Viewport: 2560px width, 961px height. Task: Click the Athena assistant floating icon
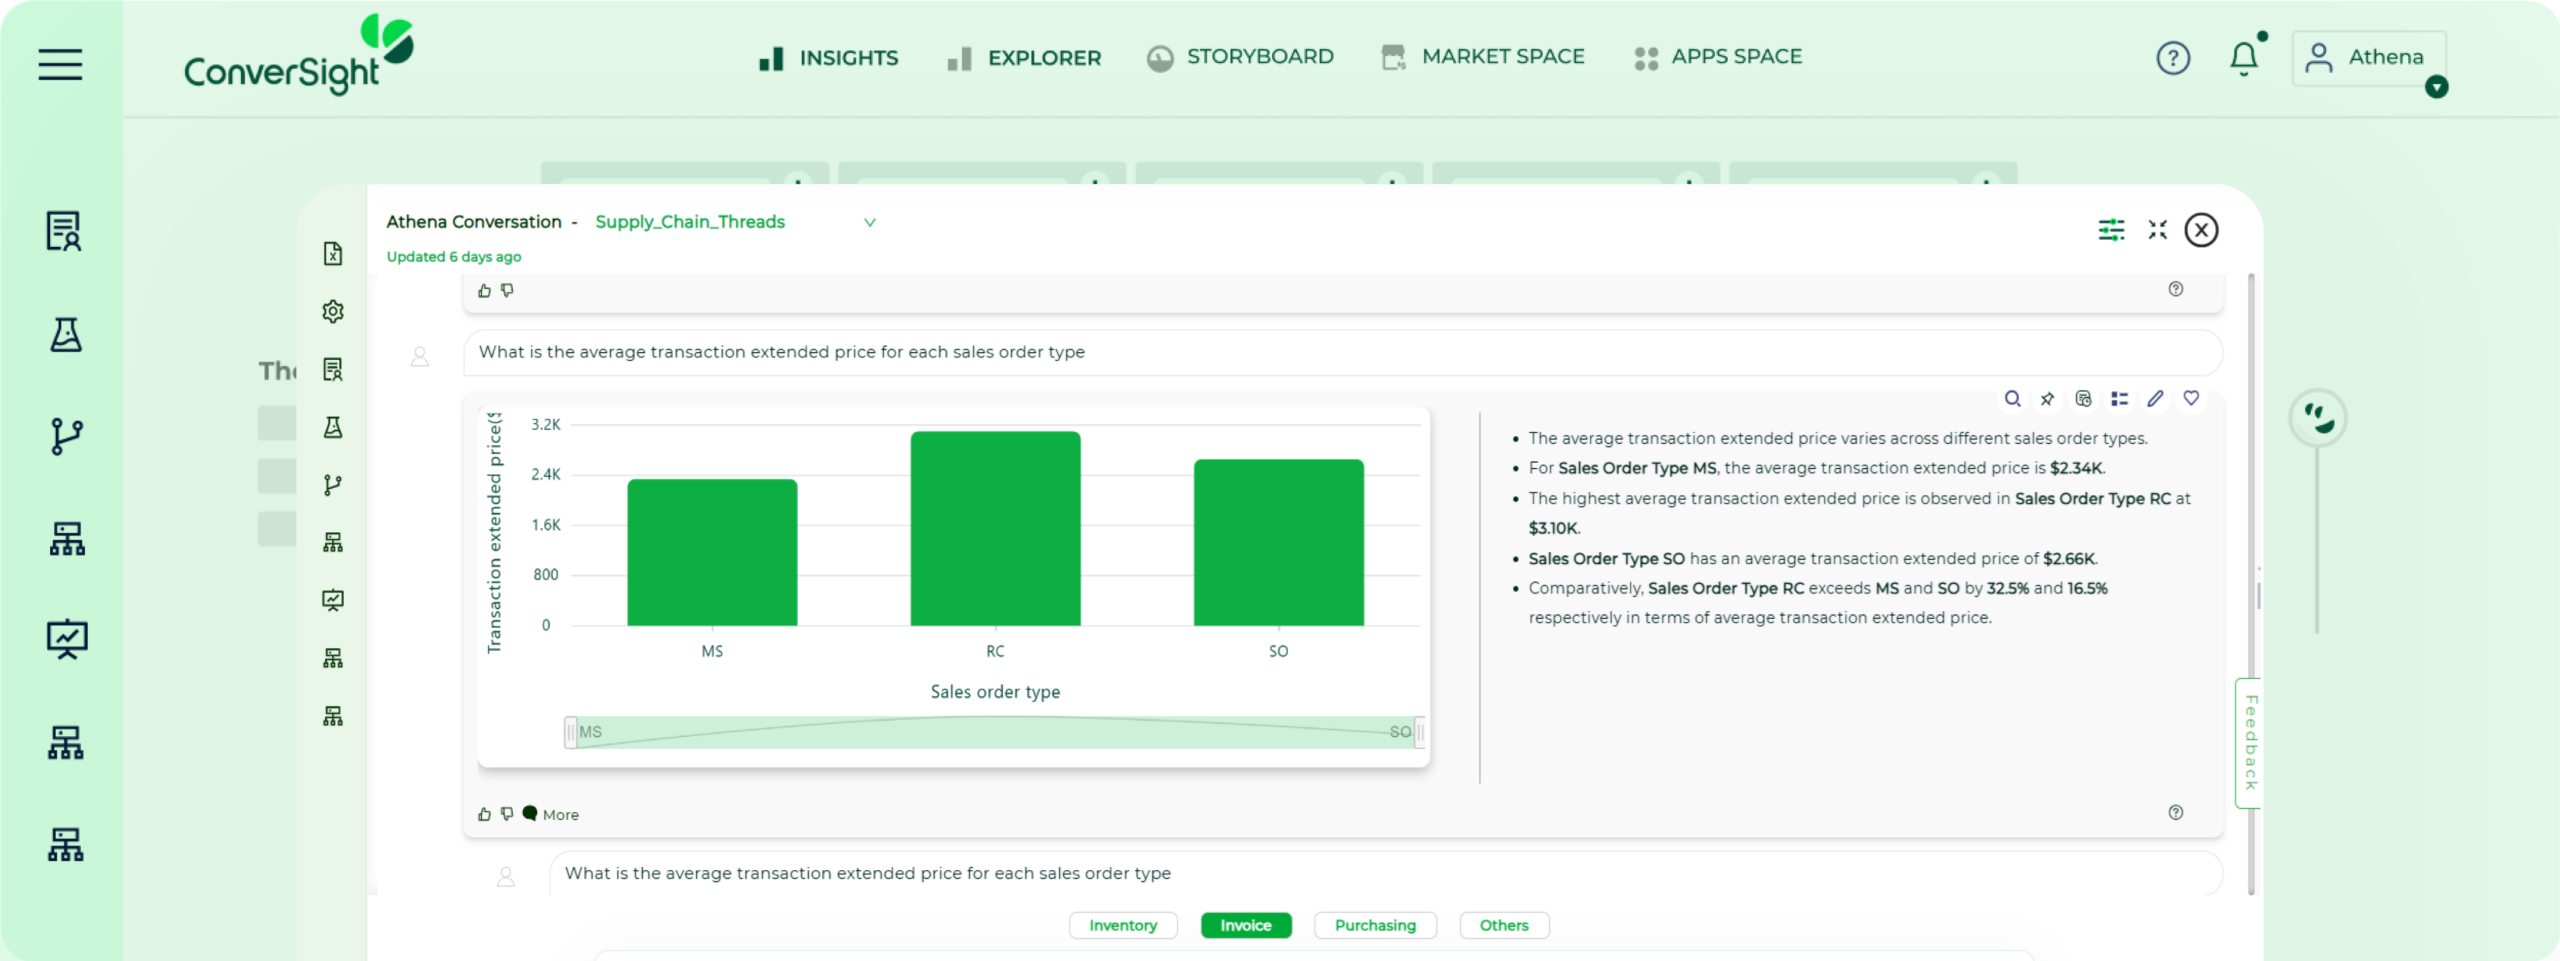(x=2318, y=417)
